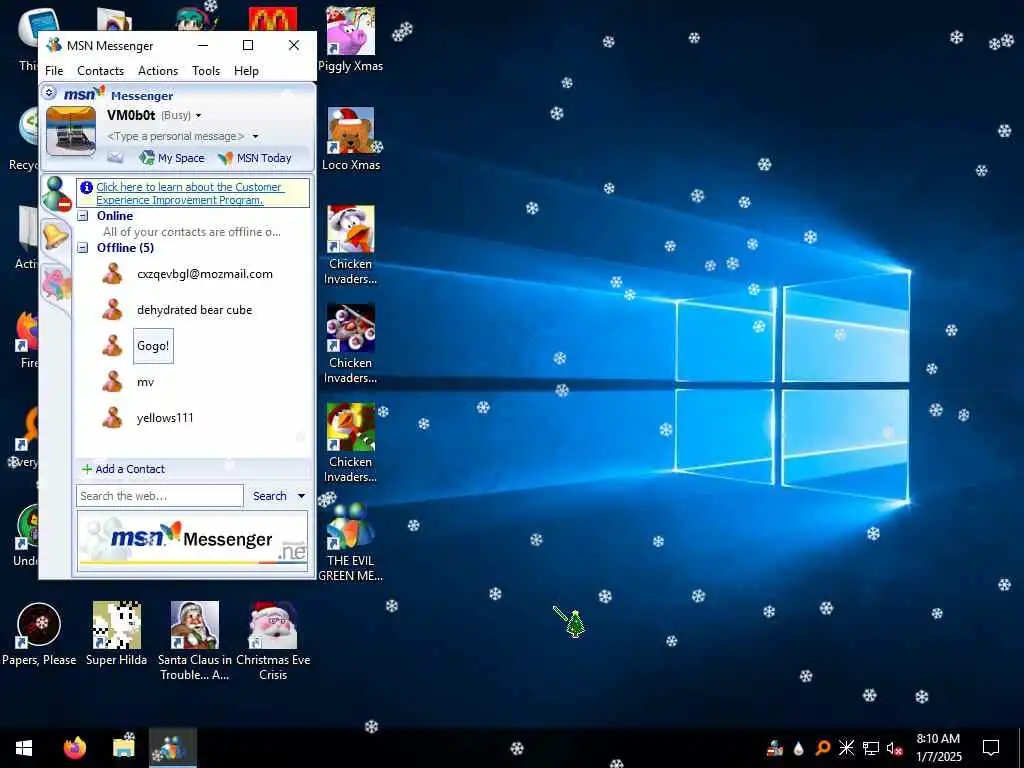Click the VM0b0t display picture
Viewport: 1024px width, 768px height.
coord(71,131)
